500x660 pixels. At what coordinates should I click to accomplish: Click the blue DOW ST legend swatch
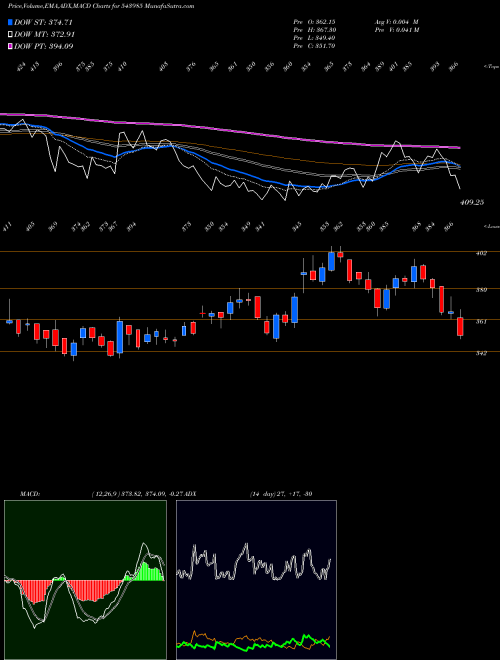10,22
